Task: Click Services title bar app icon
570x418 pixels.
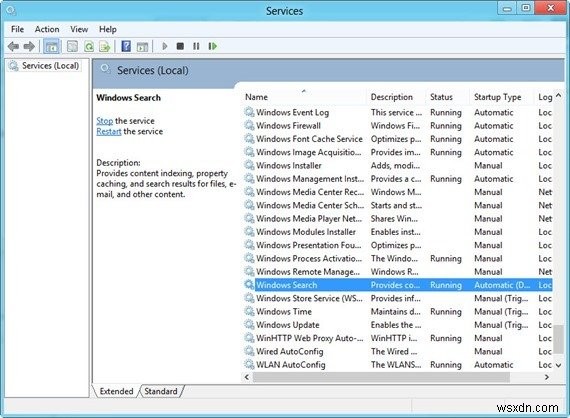Action: pos(11,11)
